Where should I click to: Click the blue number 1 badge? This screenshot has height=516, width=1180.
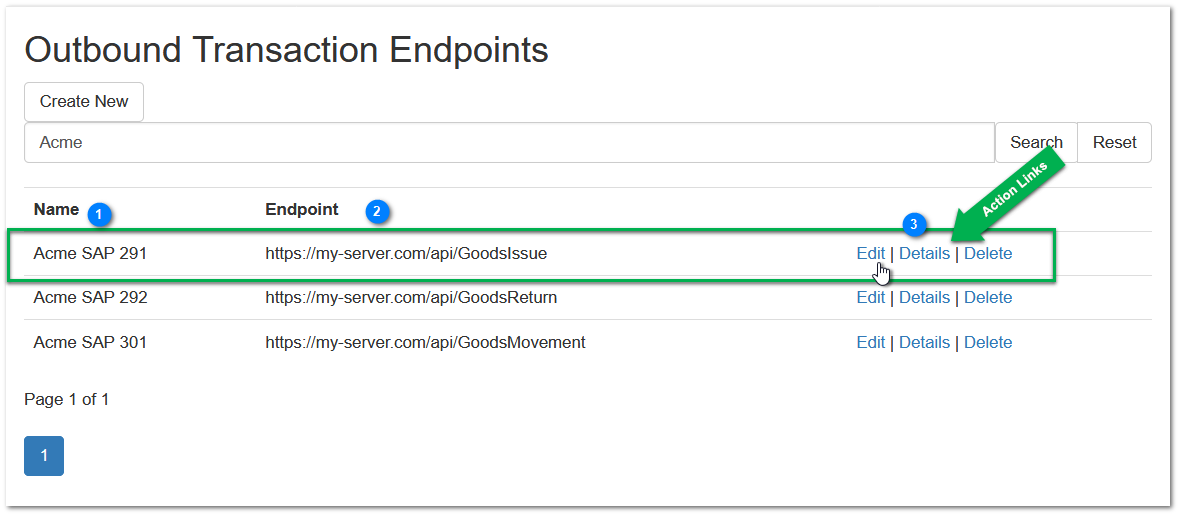(x=100, y=213)
